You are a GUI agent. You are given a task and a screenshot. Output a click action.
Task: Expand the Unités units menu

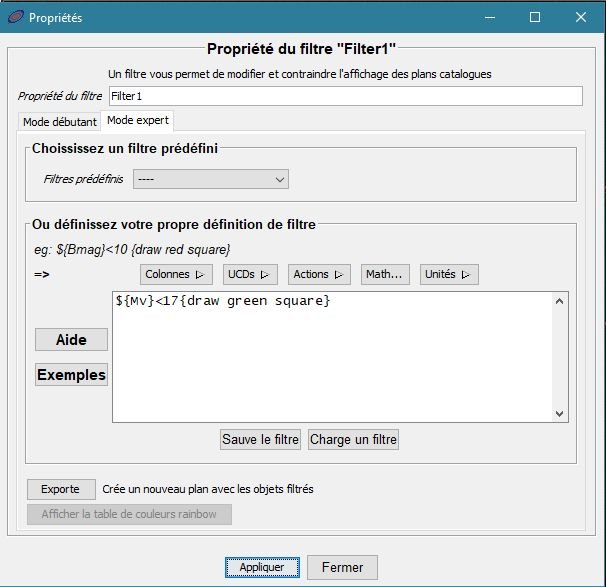448,274
